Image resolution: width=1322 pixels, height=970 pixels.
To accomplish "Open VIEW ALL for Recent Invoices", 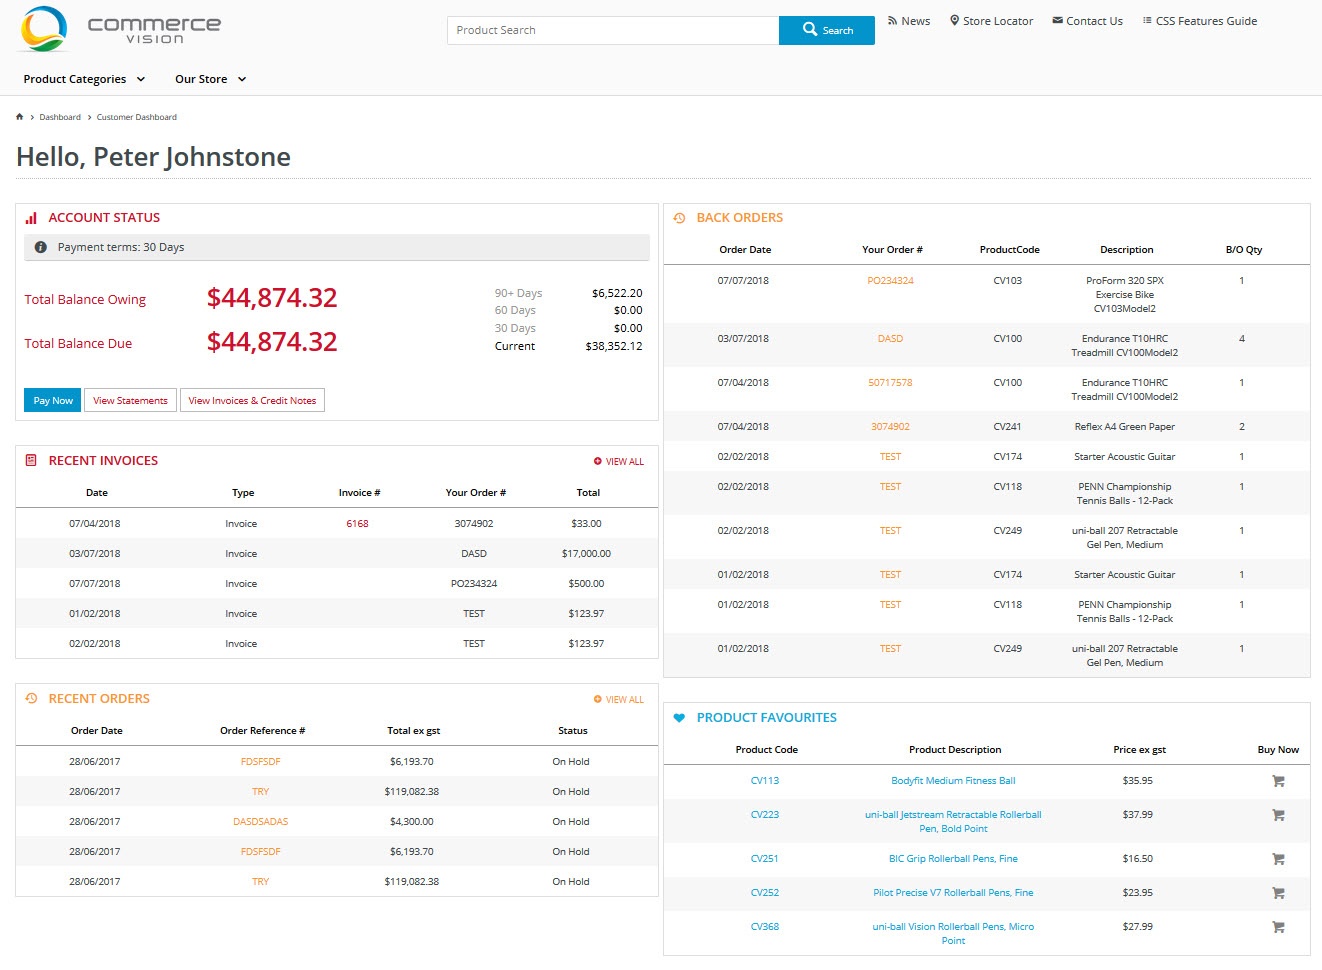I will coord(618,461).
